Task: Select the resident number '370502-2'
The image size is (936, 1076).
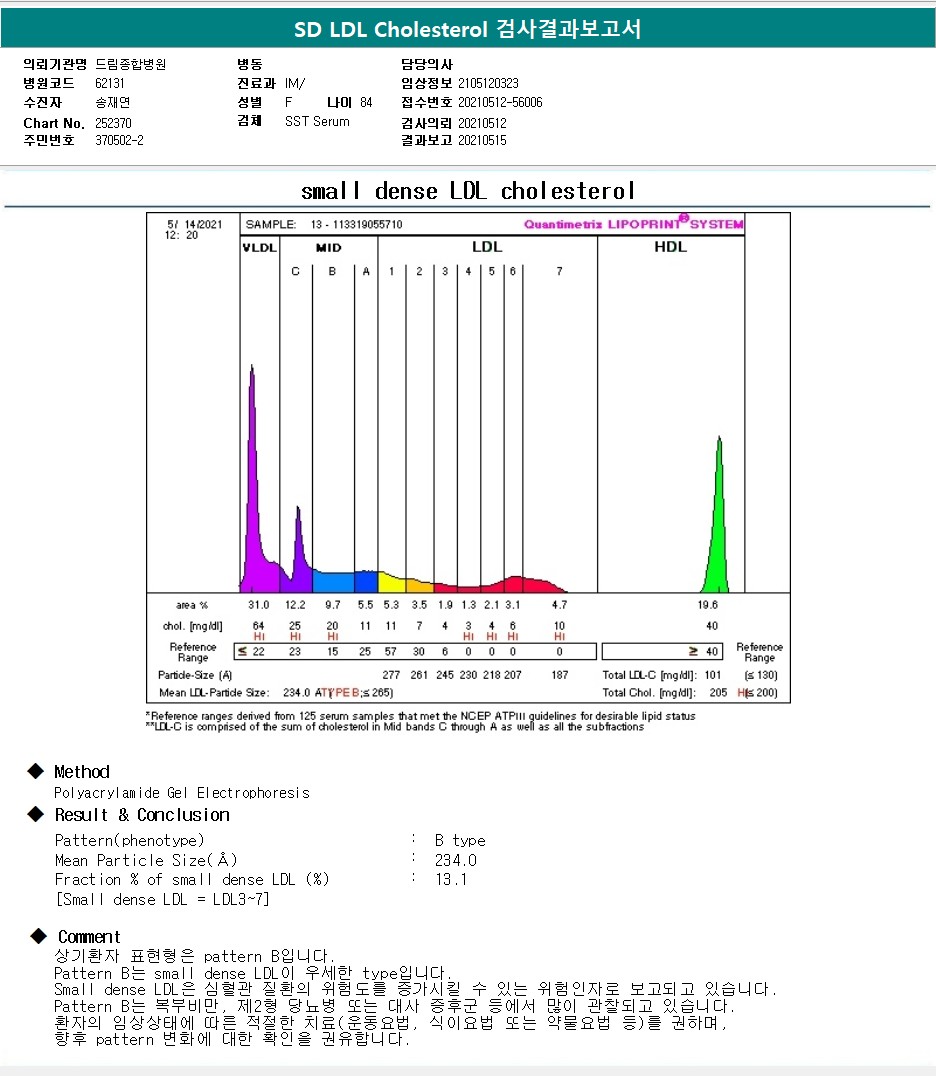Action: pyautogui.click(x=119, y=140)
